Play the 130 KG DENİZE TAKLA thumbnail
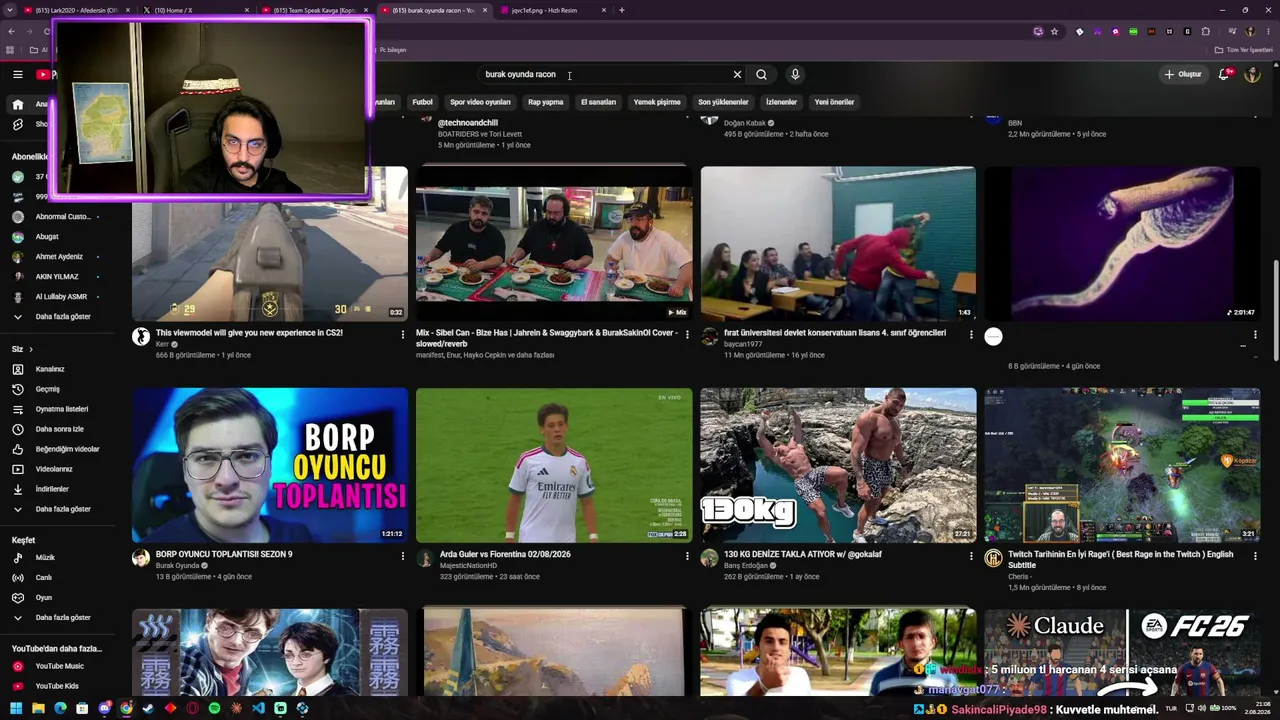The width and height of the screenshot is (1280, 720). [838, 465]
